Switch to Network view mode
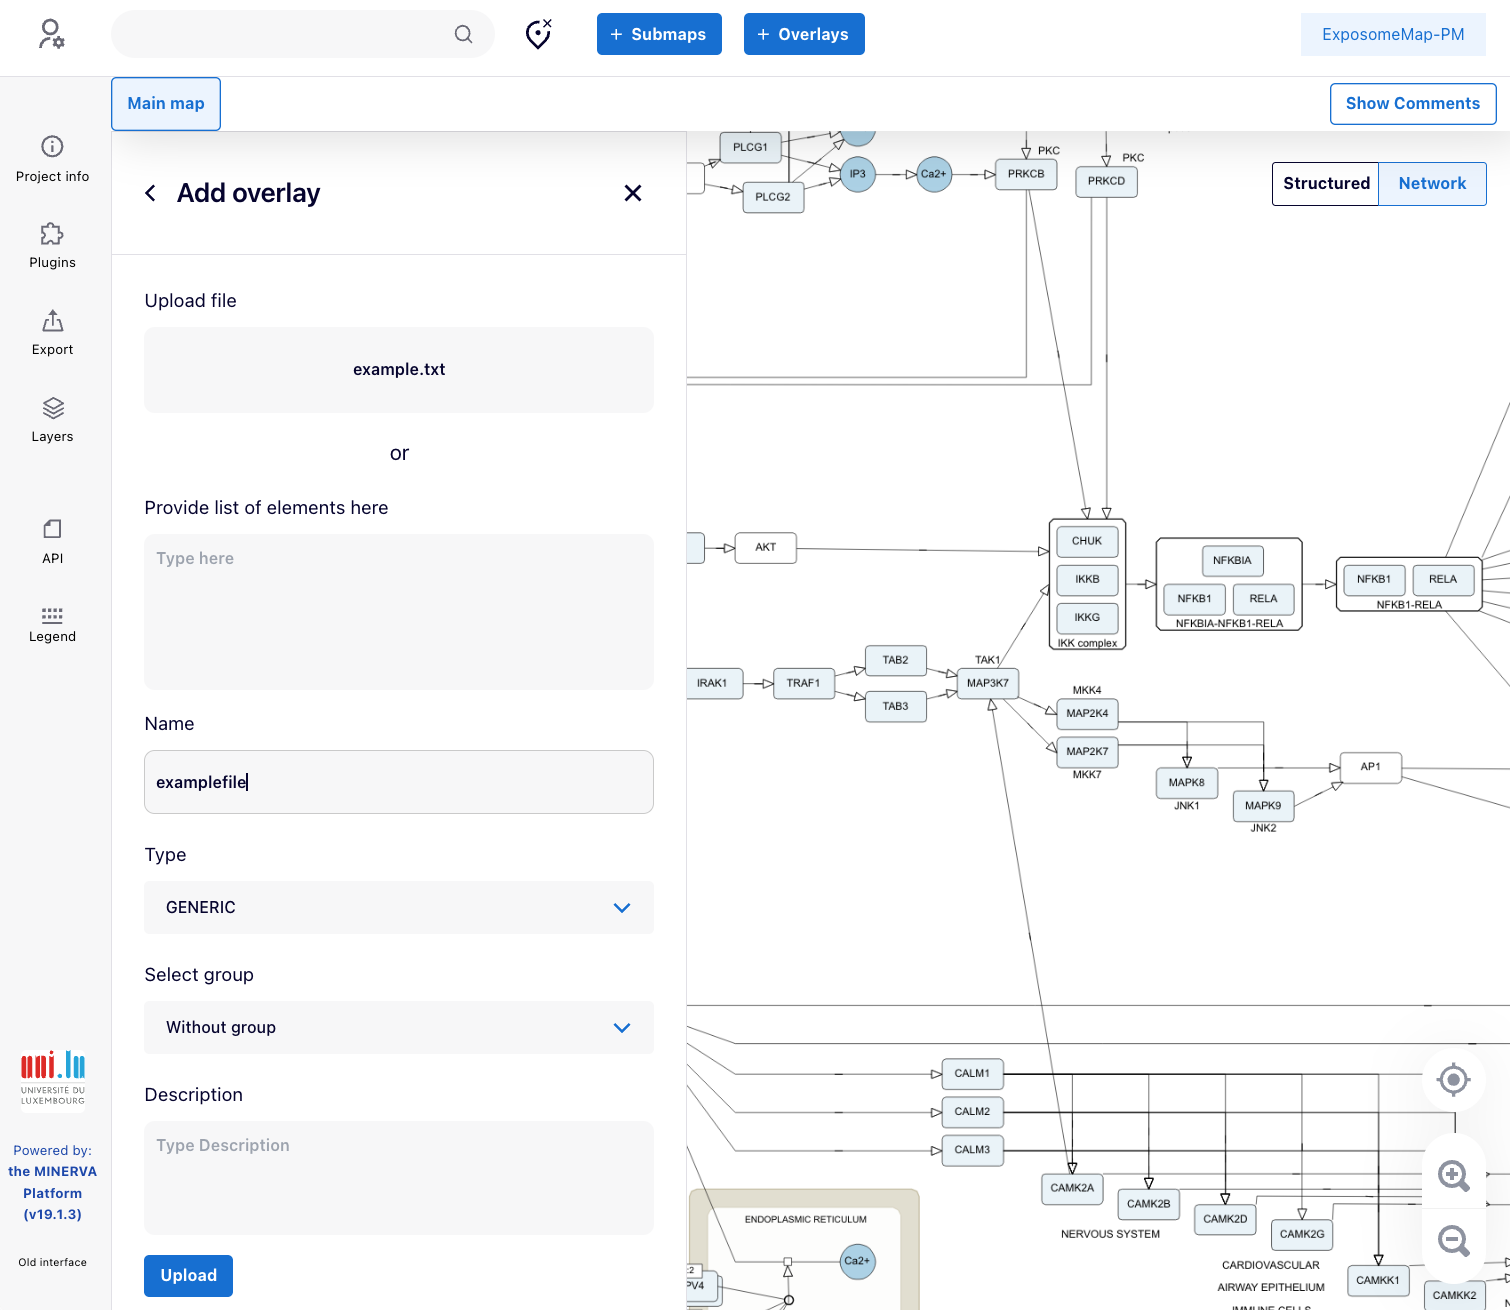Viewport: 1510px width, 1310px height. (1432, 184)
